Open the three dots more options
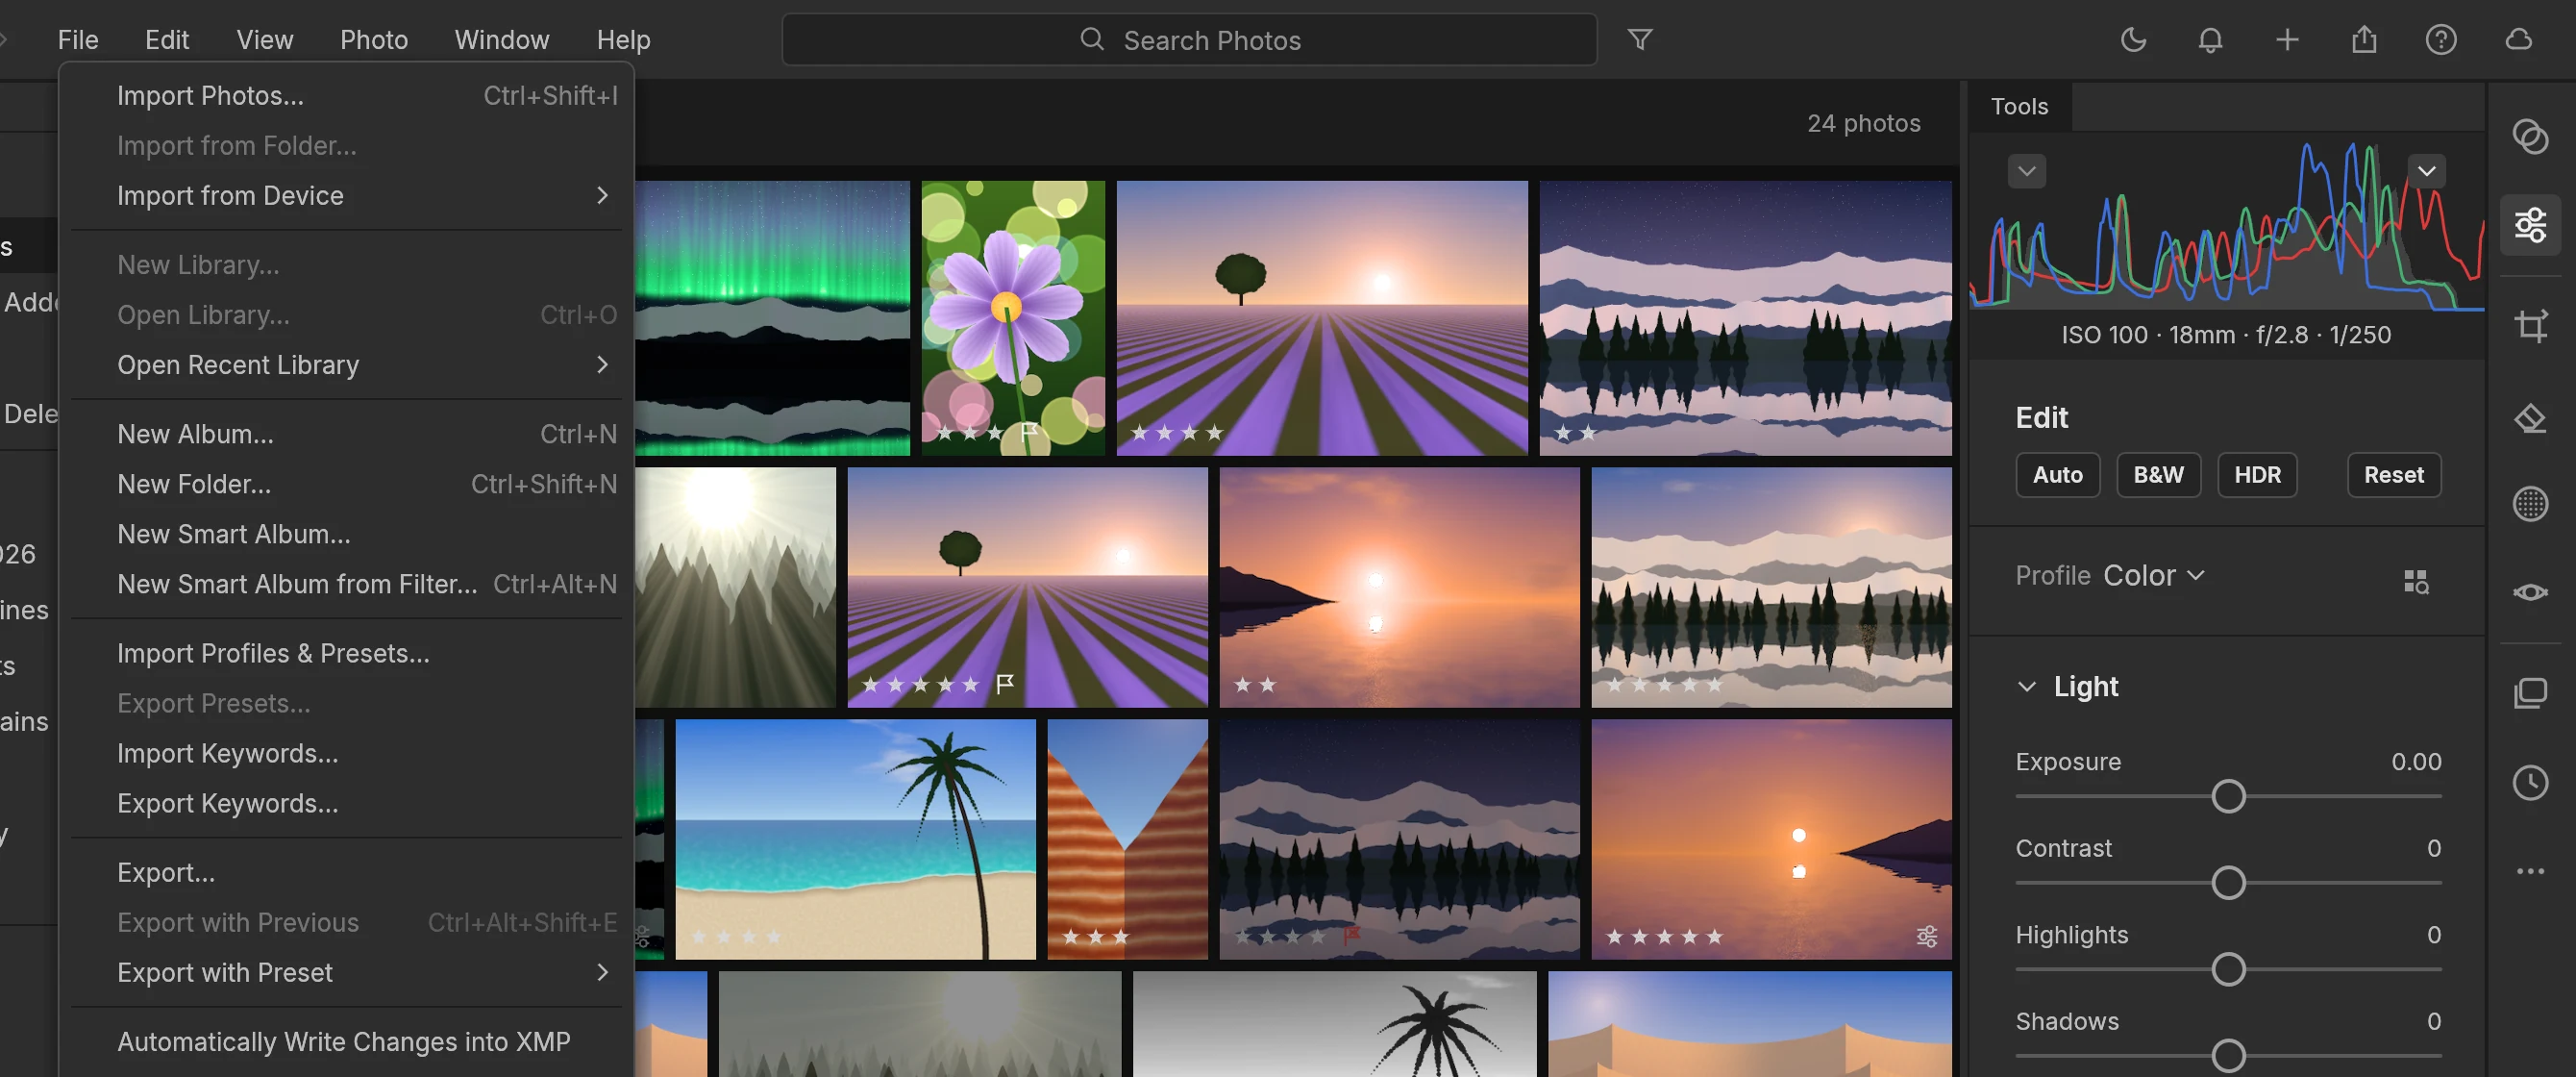 click(2530, 871)
